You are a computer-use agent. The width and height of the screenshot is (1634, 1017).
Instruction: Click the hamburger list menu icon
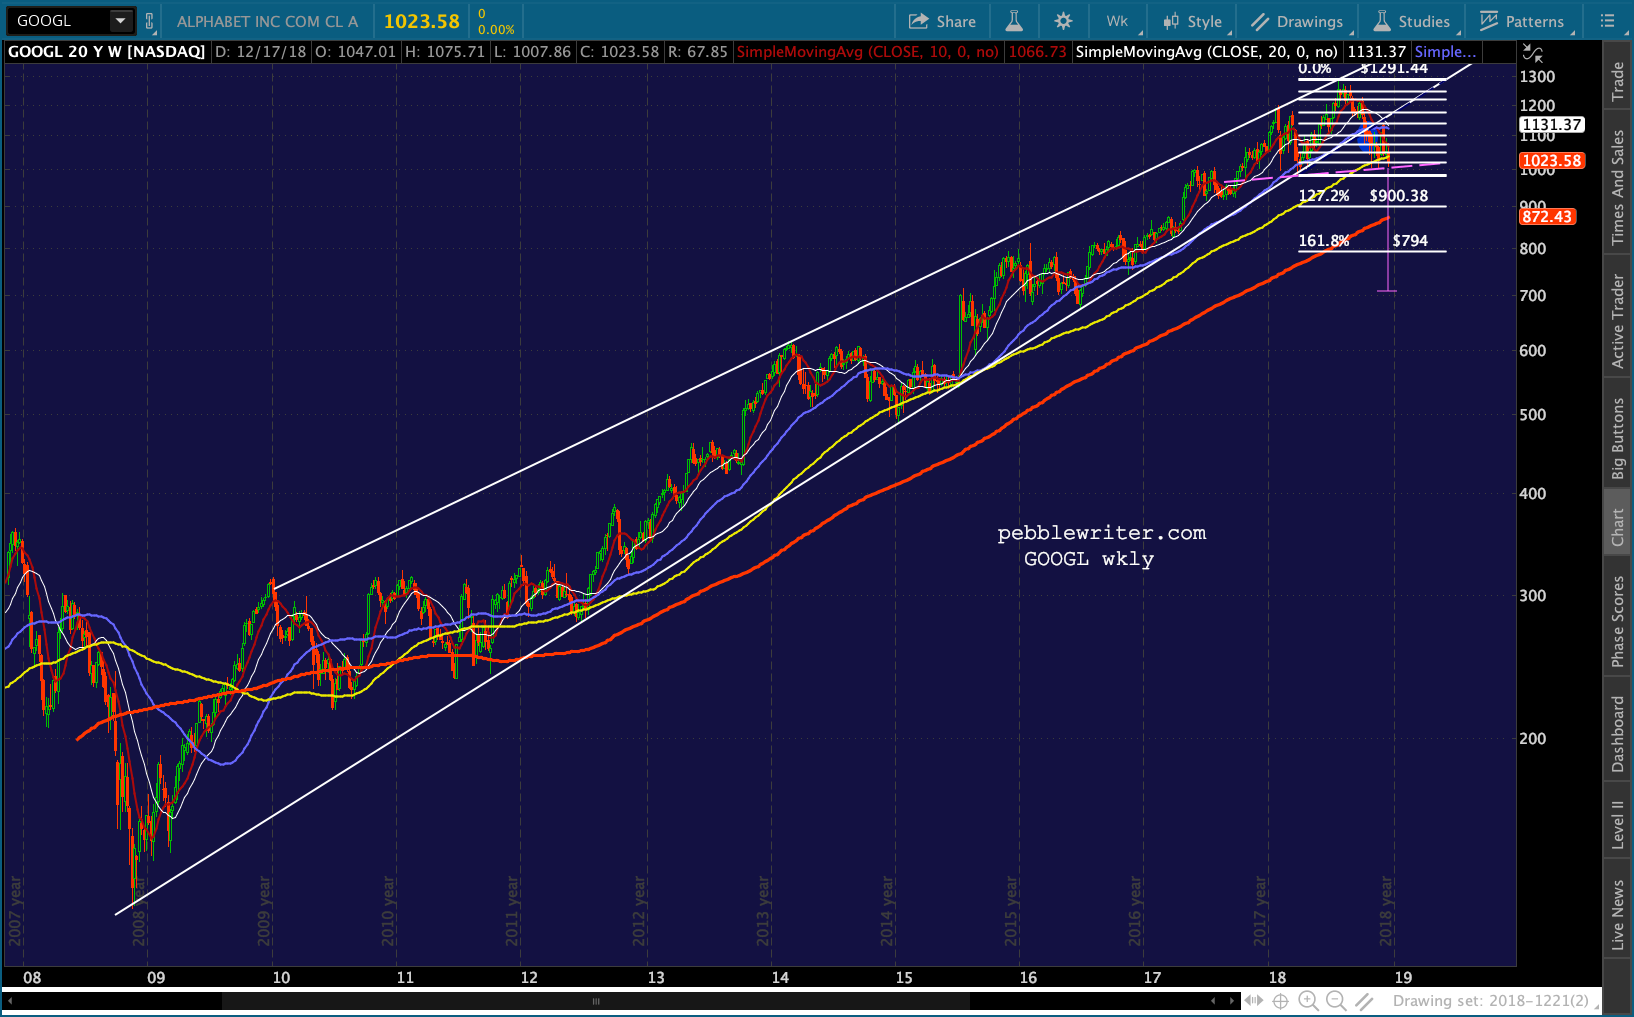click(x=1608, y=21)
